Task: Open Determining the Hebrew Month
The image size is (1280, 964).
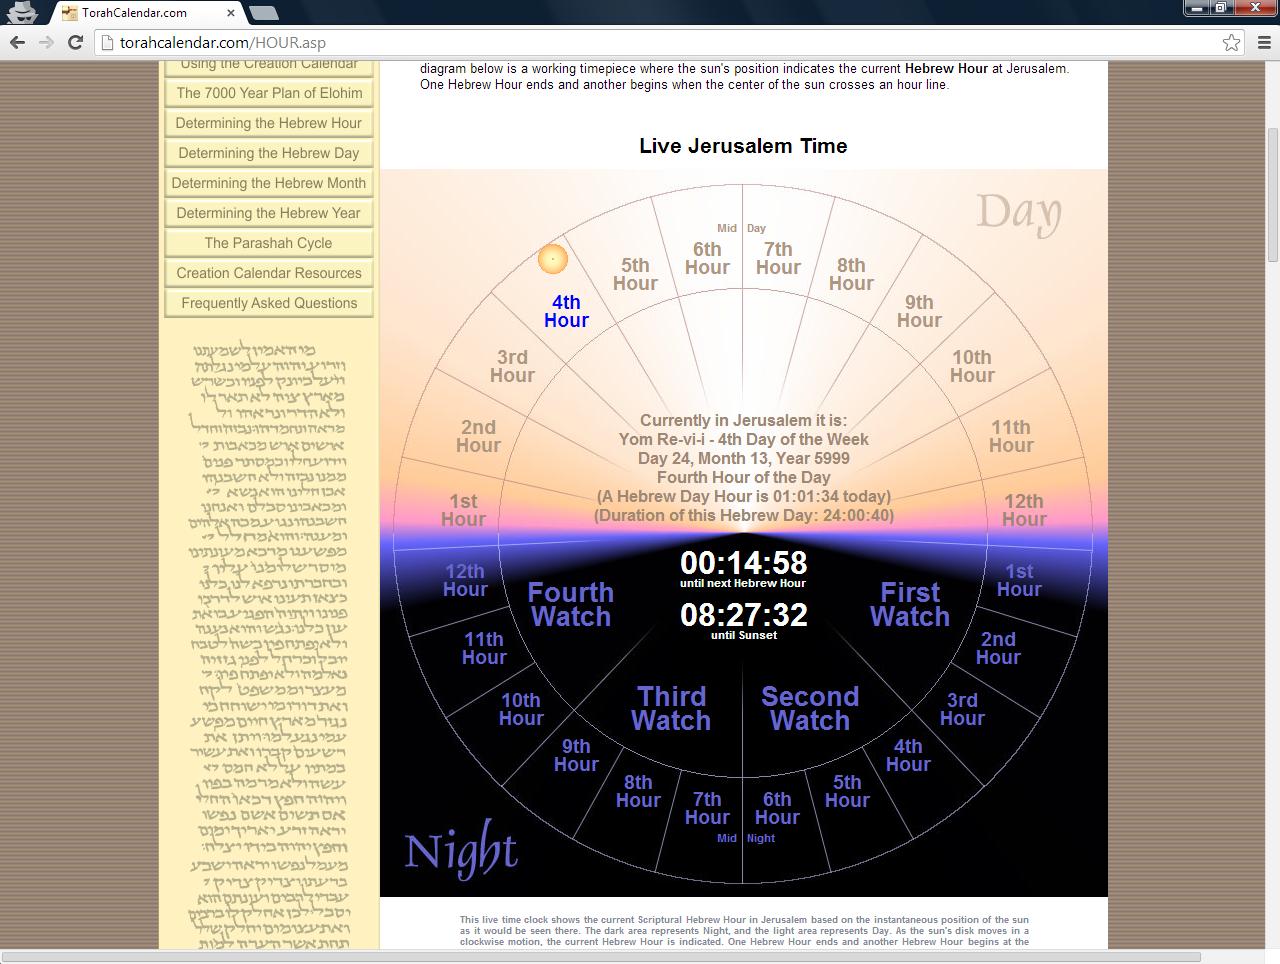Action: [x=269, y=183]
